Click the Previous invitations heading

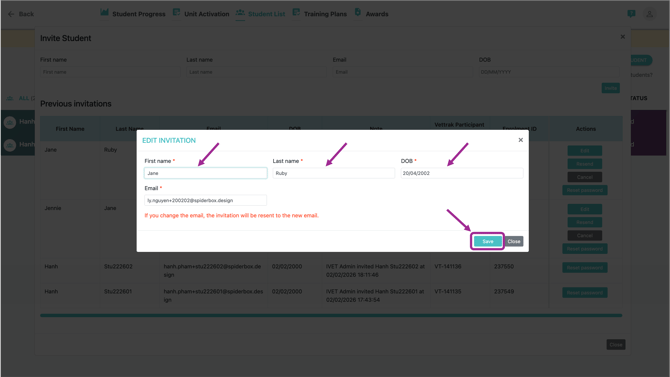point(76,104)
